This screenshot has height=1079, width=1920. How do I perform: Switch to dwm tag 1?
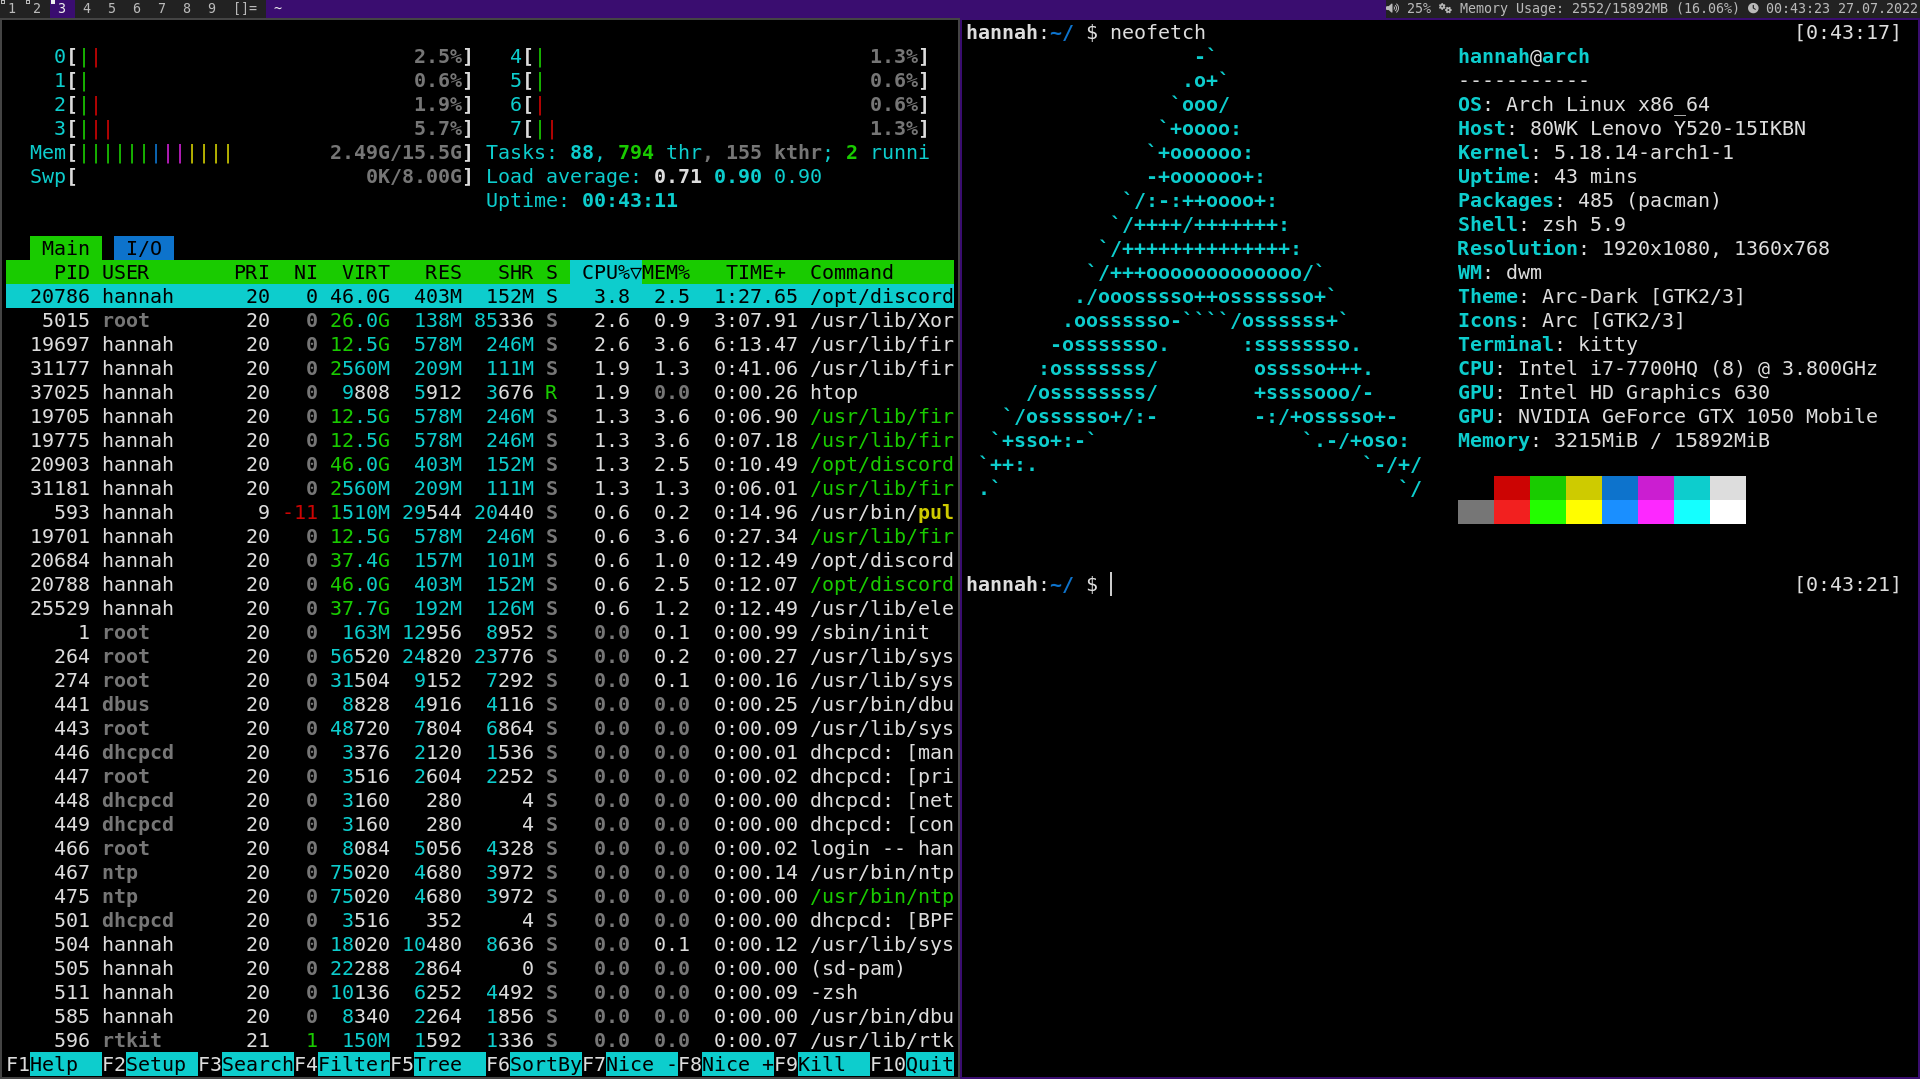click(x=11, y=8)
